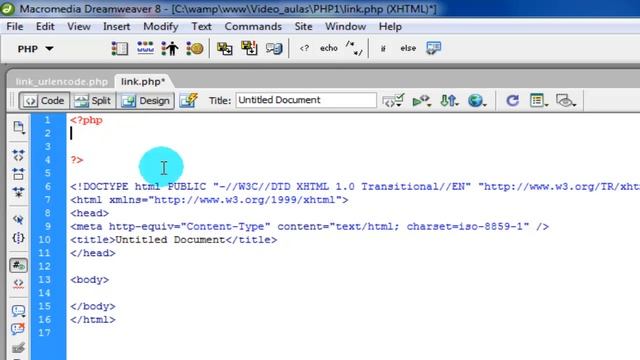640x360 pixels.
Task: Expand All in coding toolbar
Action: point(18,192)
